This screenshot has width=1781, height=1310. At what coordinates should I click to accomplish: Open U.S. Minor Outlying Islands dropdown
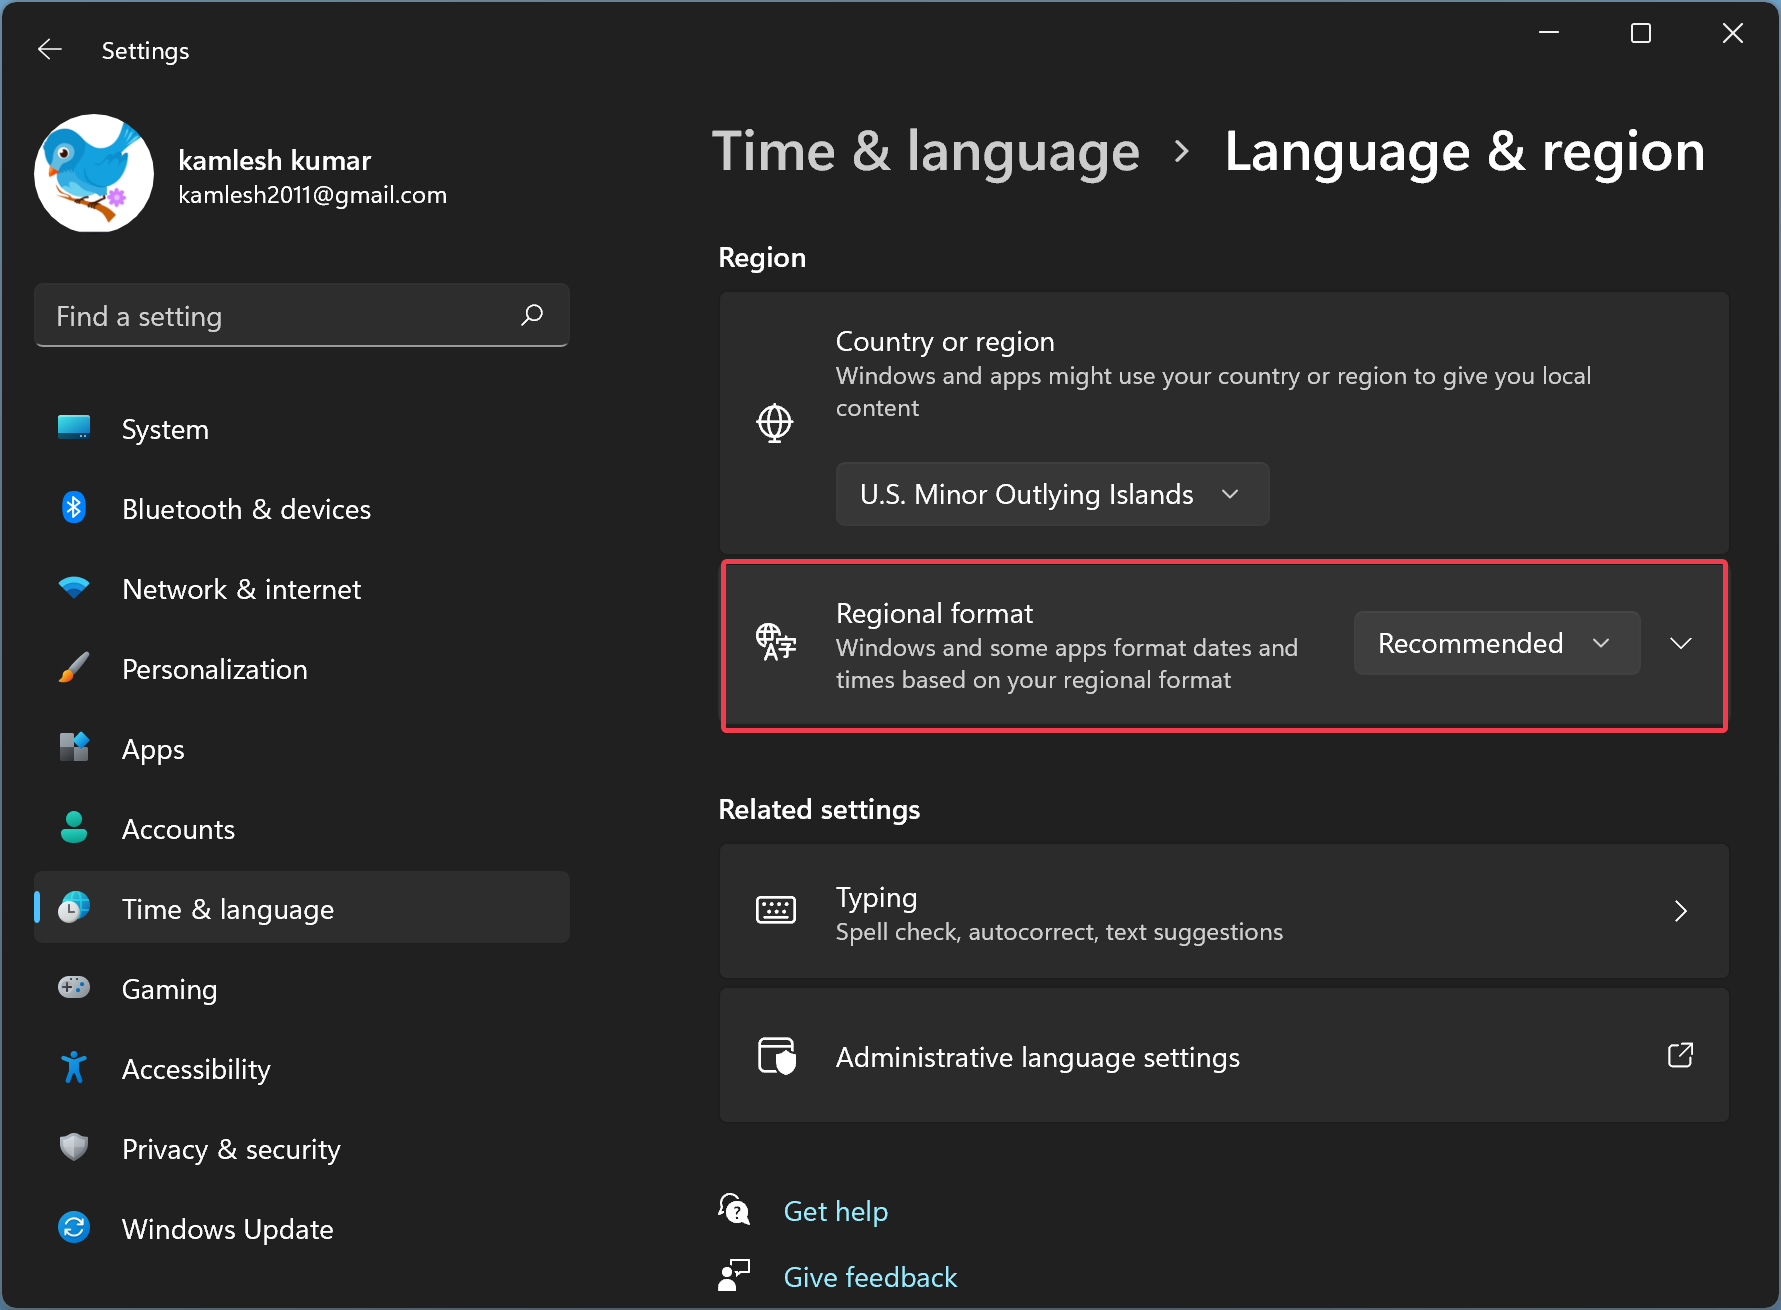tap(1052, 494)
